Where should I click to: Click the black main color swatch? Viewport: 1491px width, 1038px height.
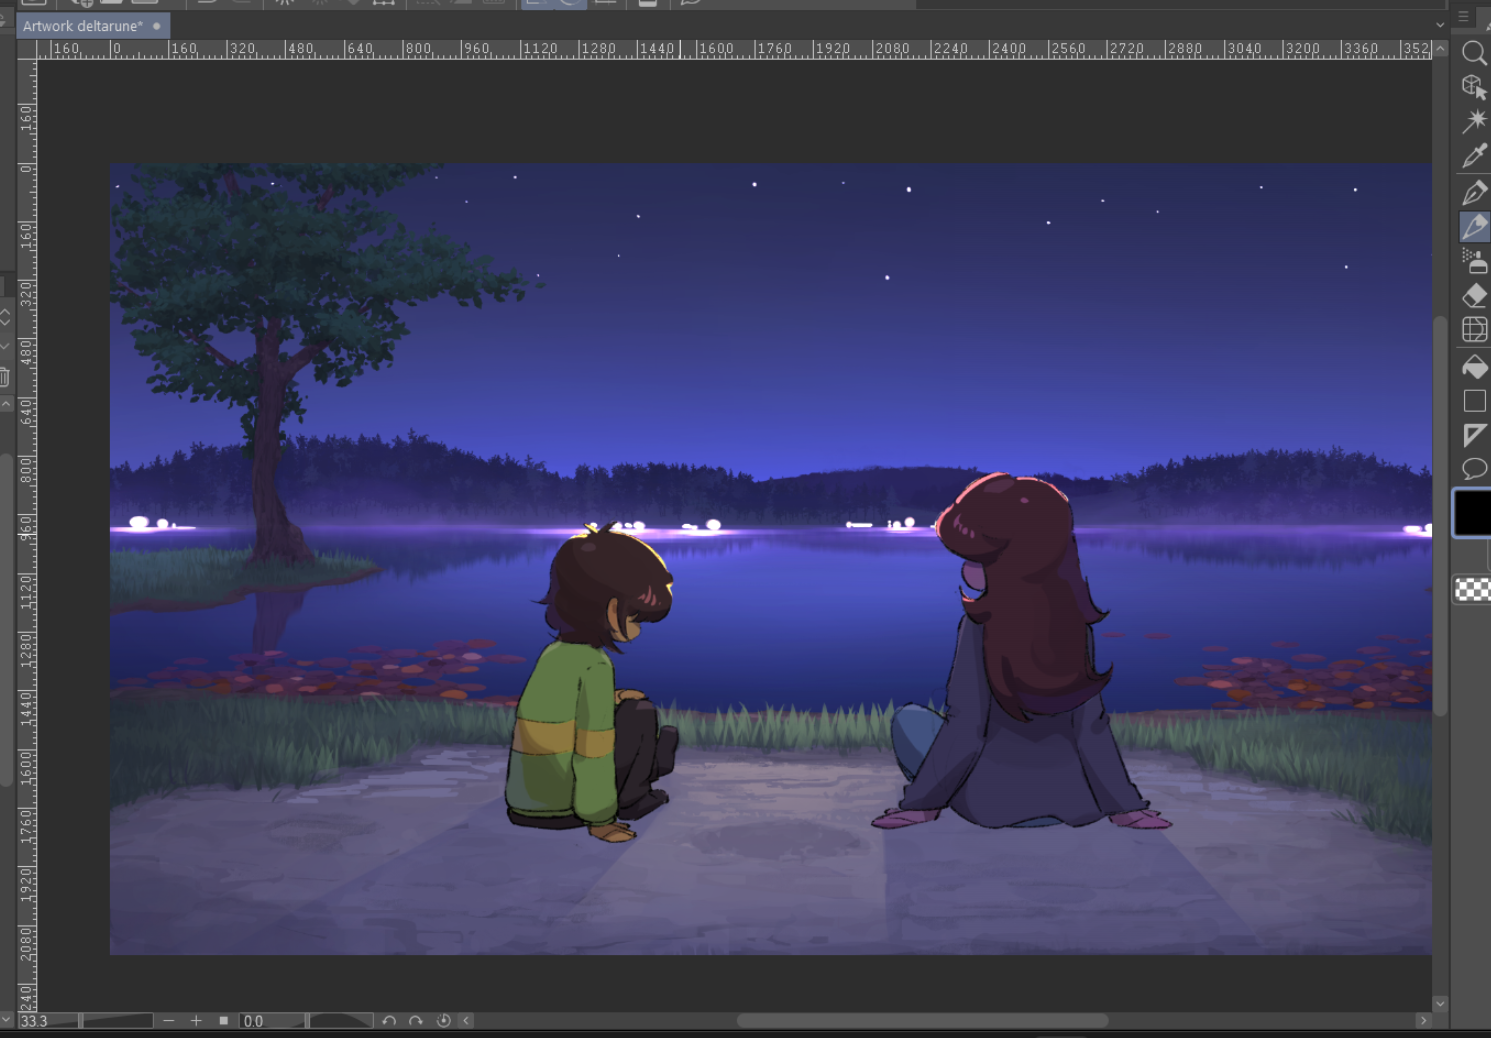coord(1472,513)
